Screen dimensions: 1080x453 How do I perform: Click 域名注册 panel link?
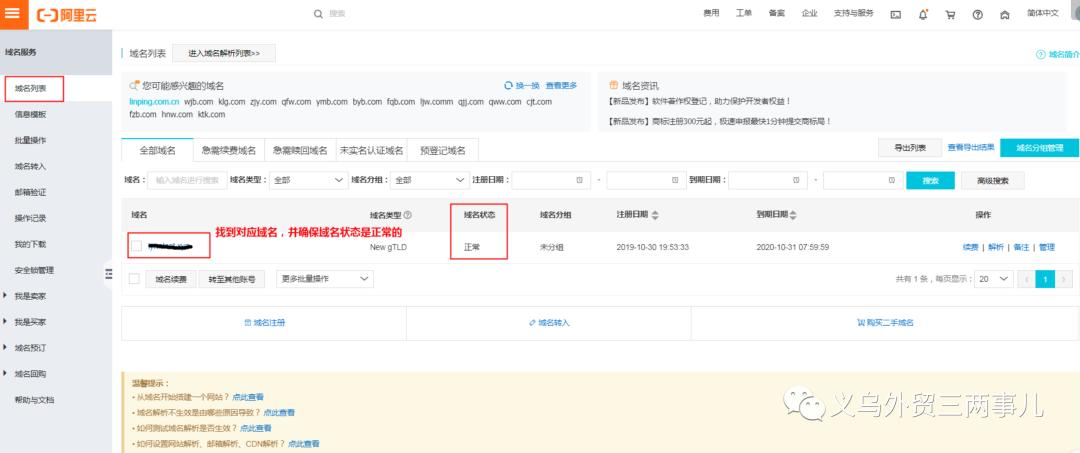pyautogui.click(x=264, y=322)
